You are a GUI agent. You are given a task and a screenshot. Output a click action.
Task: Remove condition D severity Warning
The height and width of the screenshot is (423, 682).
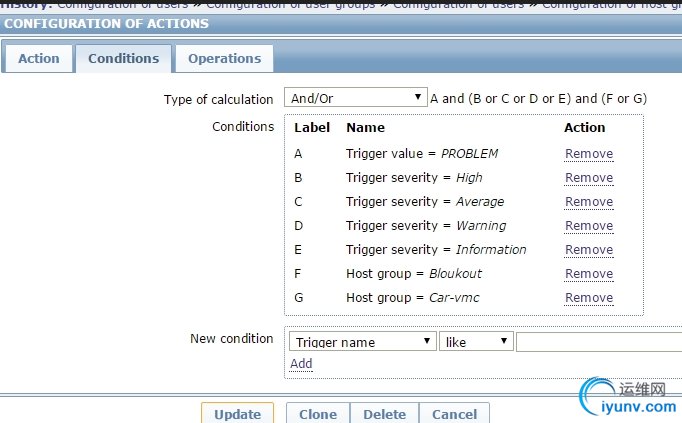pos(589,226)
